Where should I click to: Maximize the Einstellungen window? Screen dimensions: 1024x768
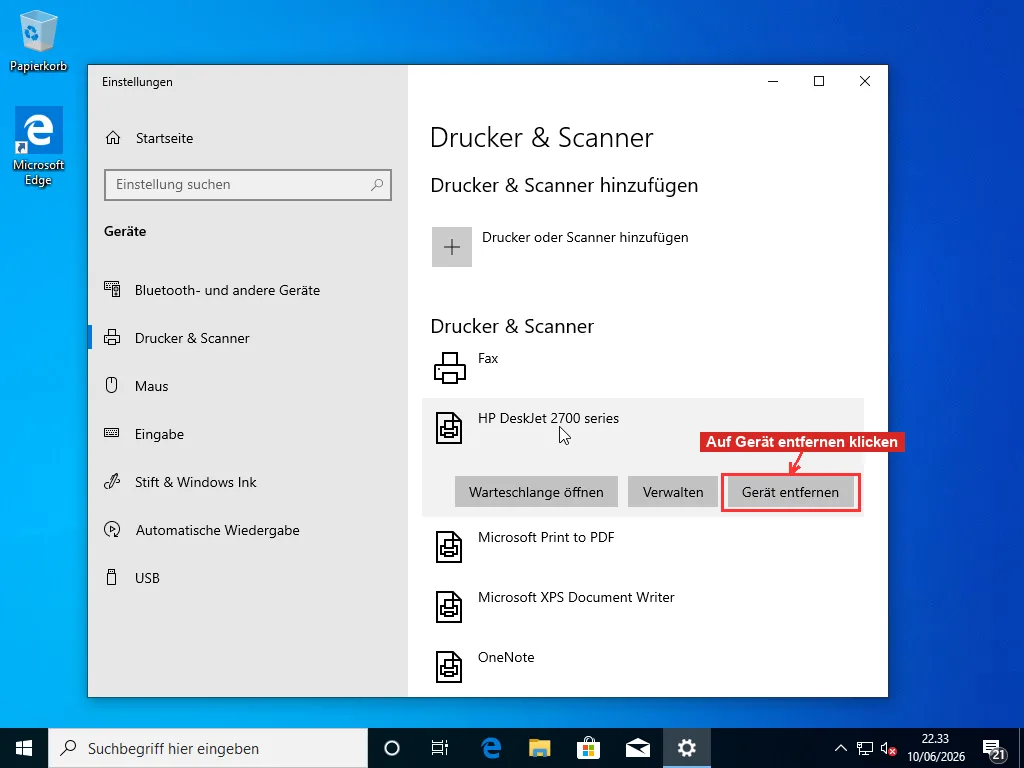819,81
